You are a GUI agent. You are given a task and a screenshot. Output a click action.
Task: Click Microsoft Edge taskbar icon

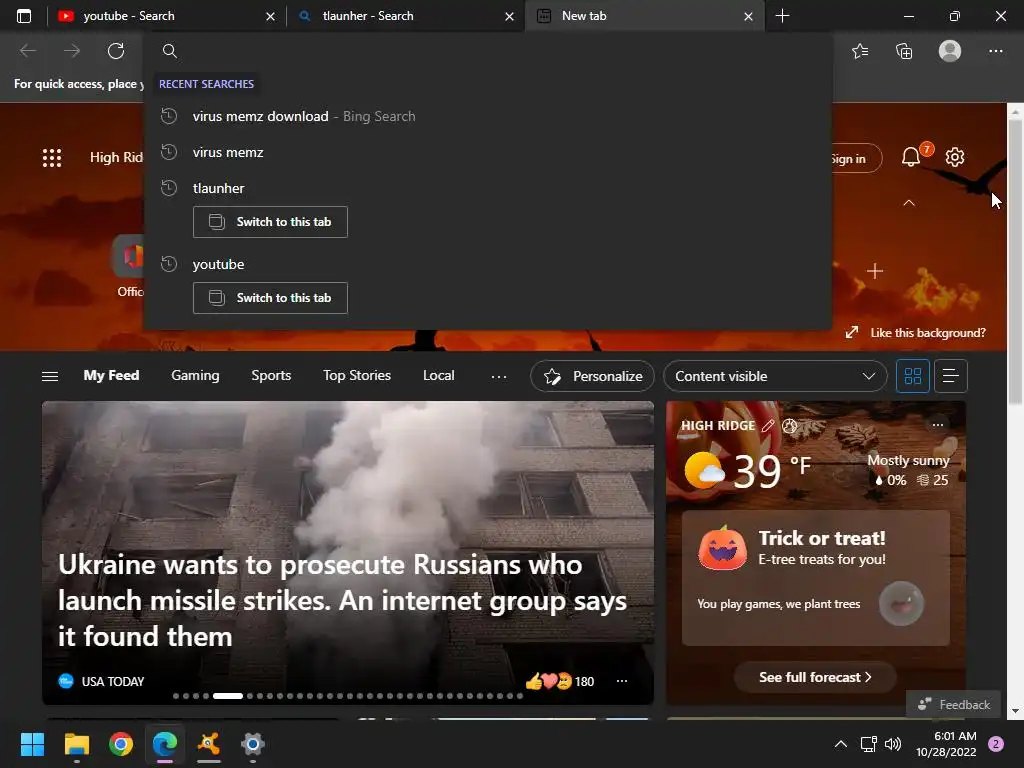pos(165,744)
